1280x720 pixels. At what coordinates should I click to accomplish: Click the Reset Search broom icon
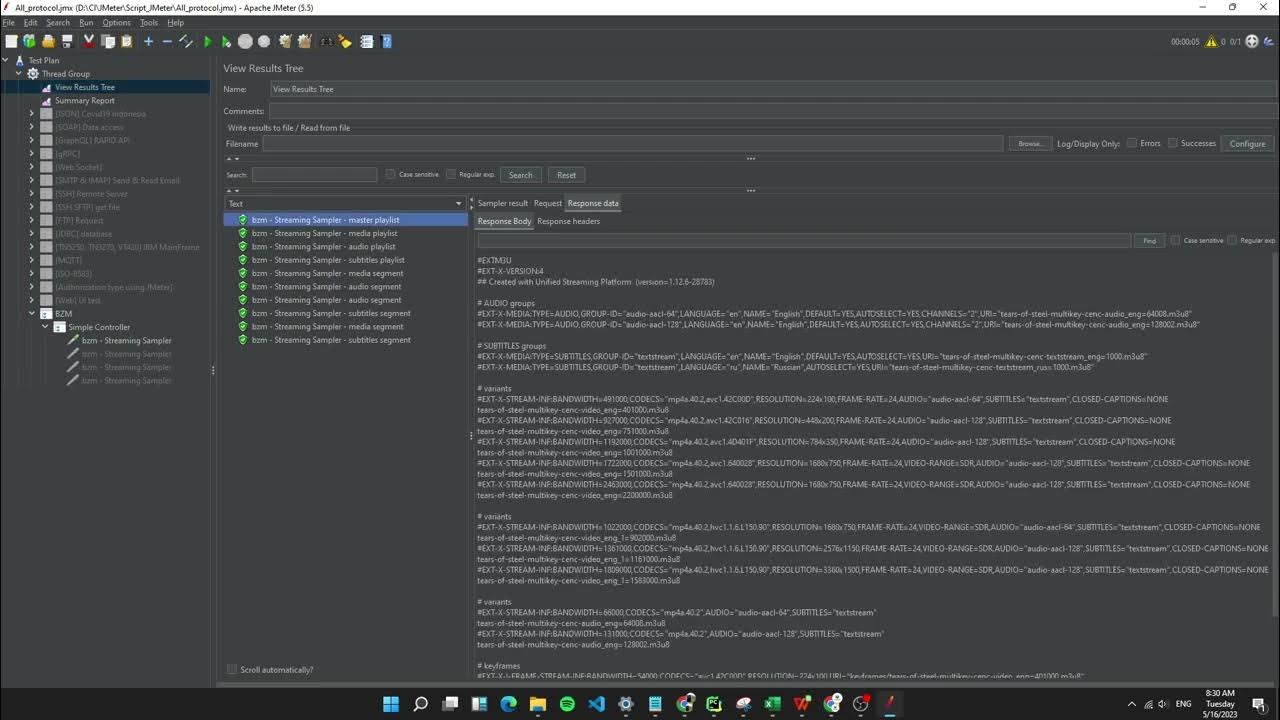coord(345,42)
